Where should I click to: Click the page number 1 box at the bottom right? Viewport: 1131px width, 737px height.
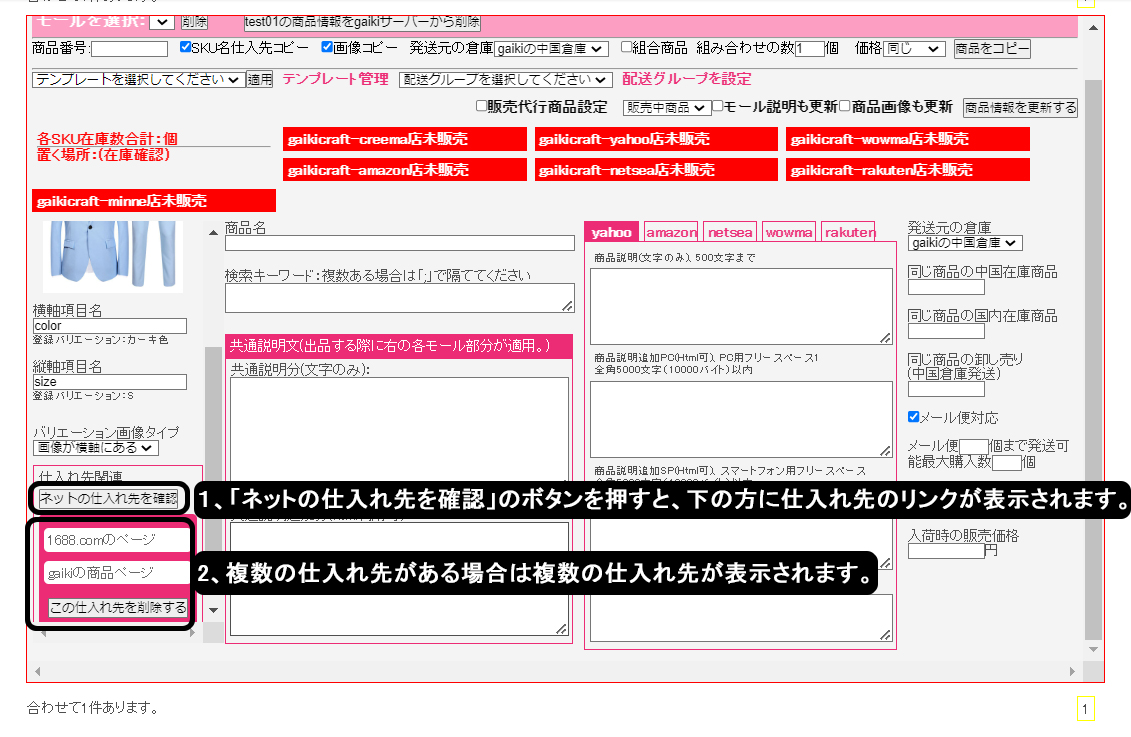[1085, 709]
